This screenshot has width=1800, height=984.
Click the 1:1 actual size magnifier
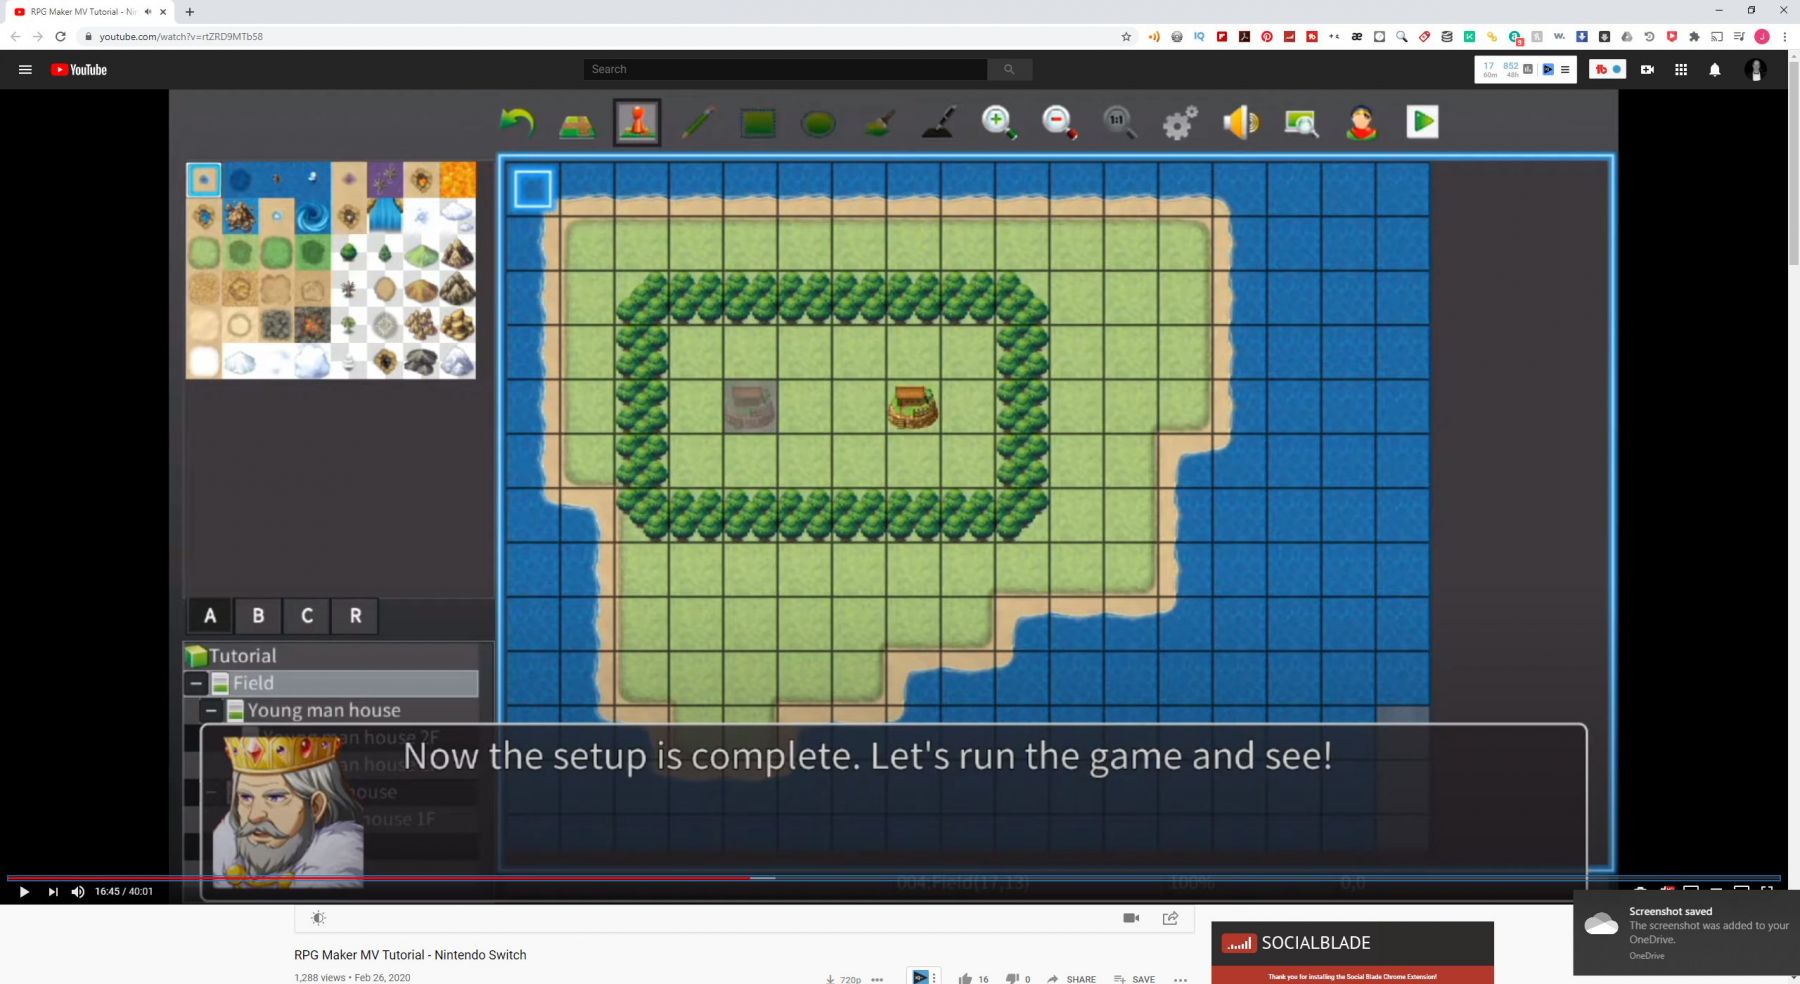pos(1119,123)
